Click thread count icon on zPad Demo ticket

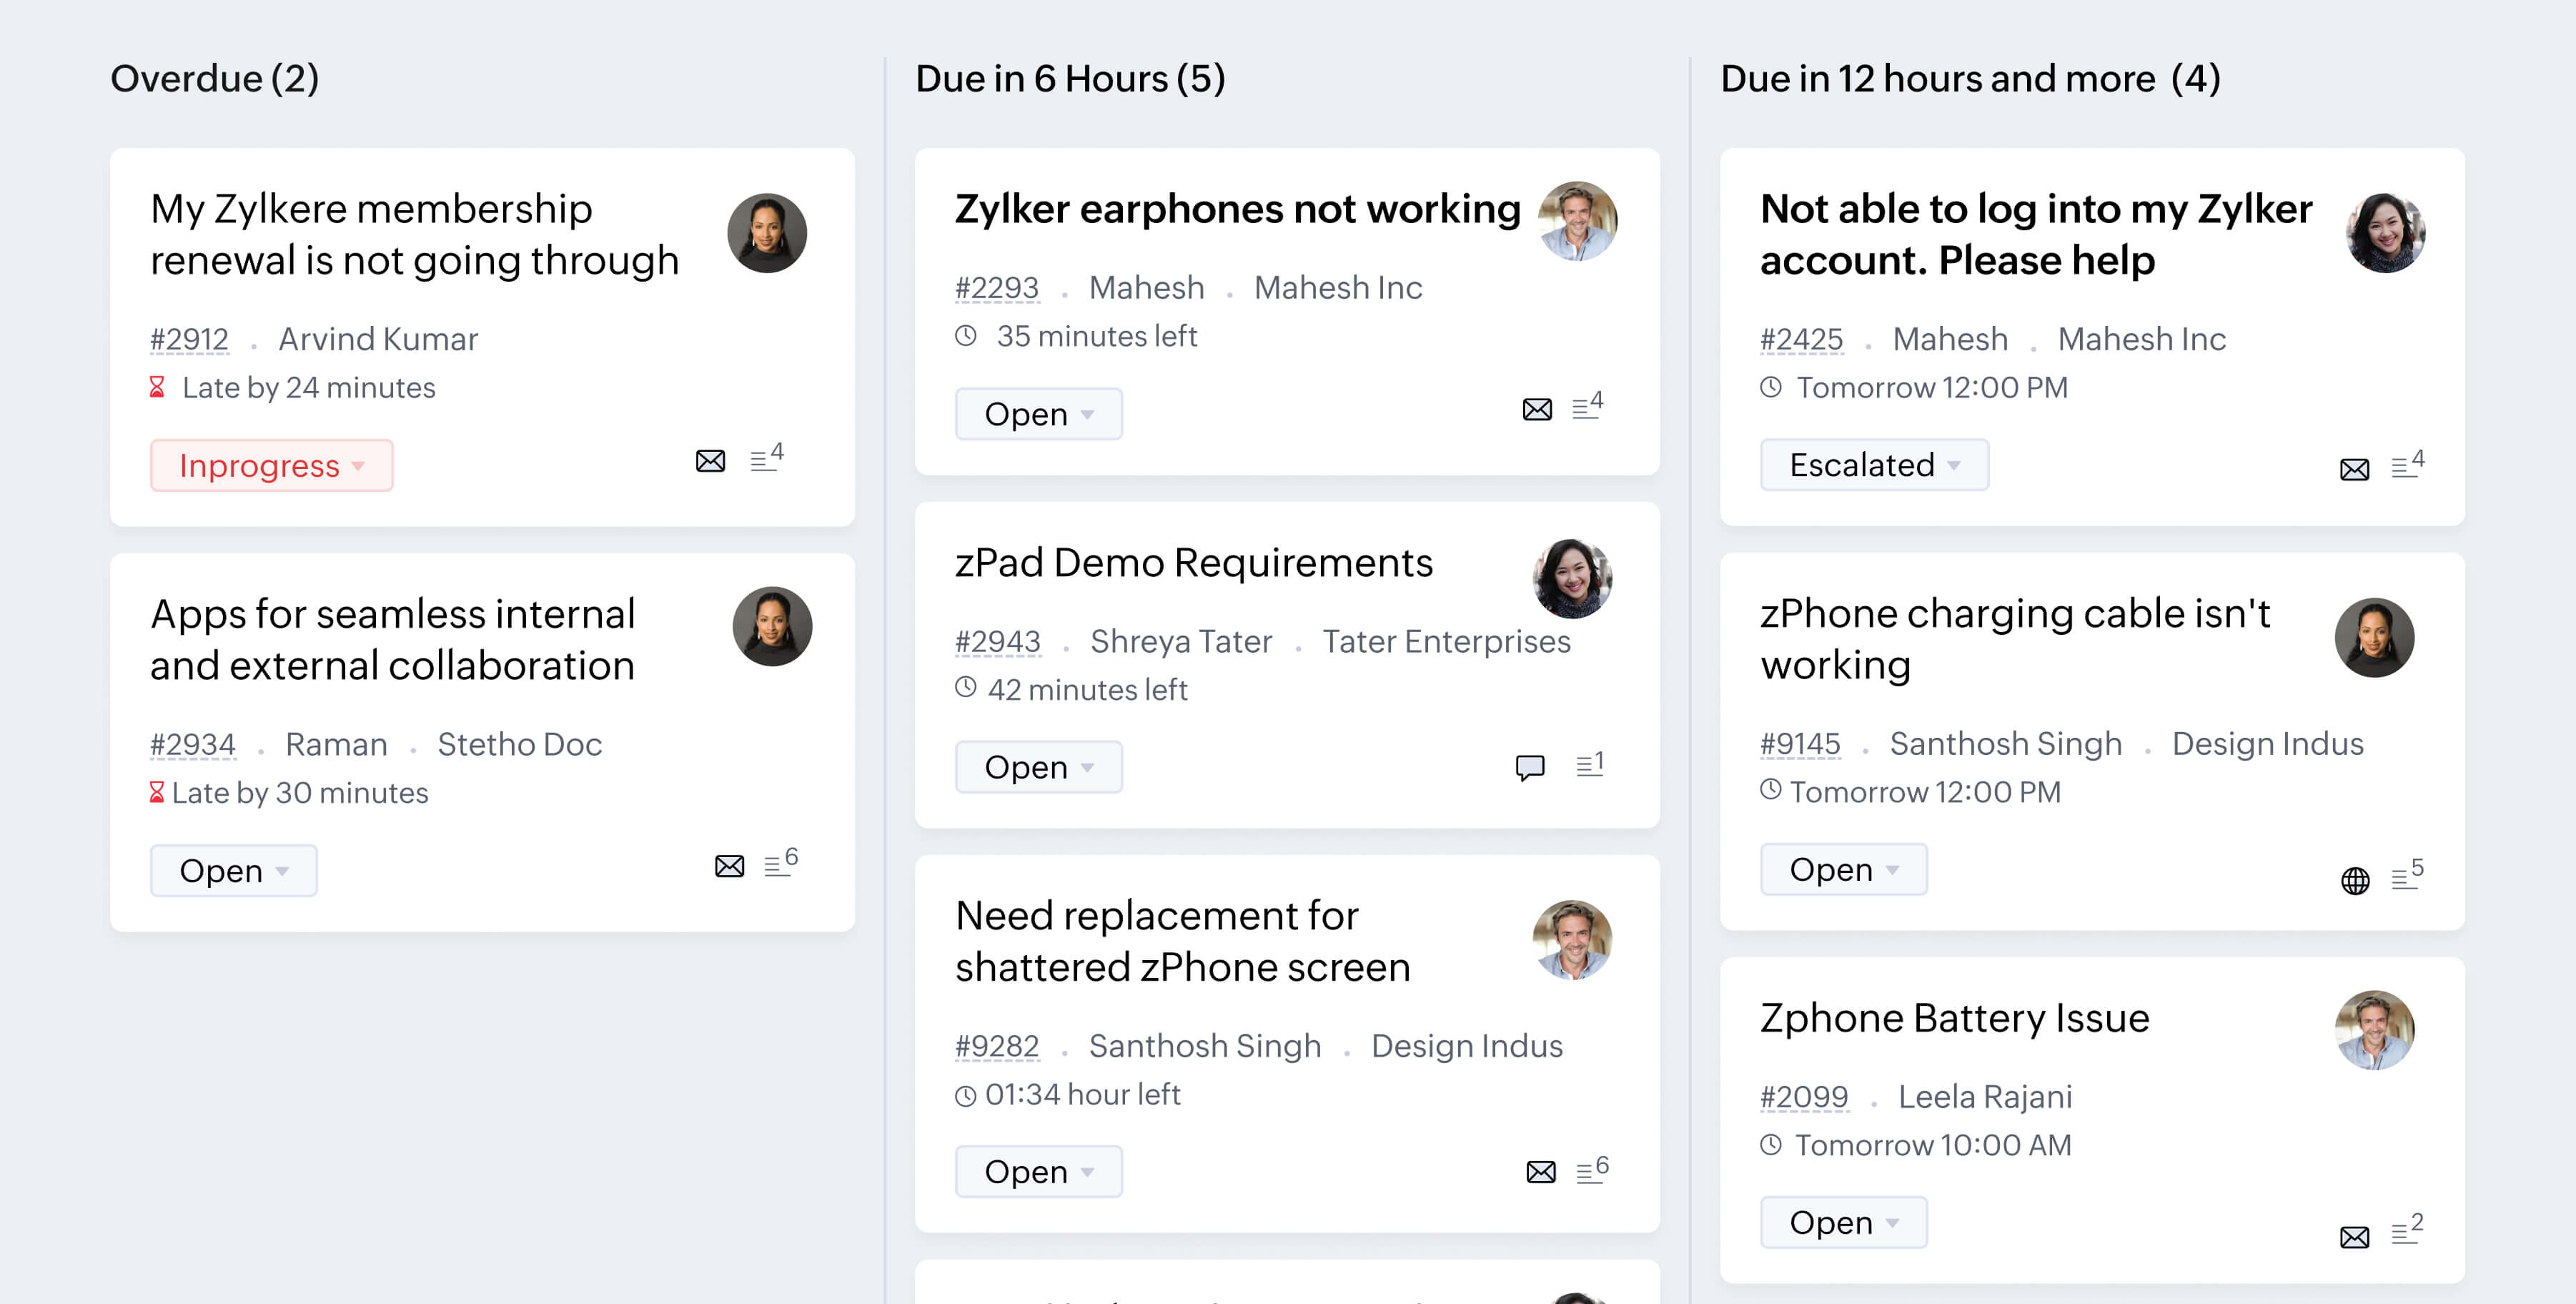pos(1590,765)
